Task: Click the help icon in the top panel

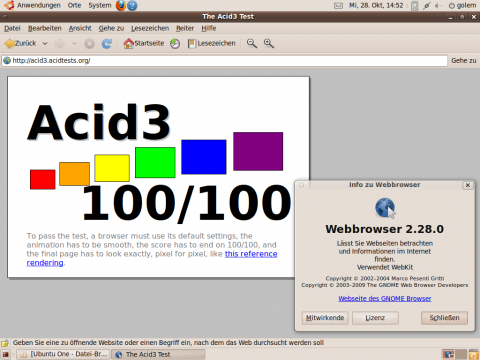Action: point(132,5)
